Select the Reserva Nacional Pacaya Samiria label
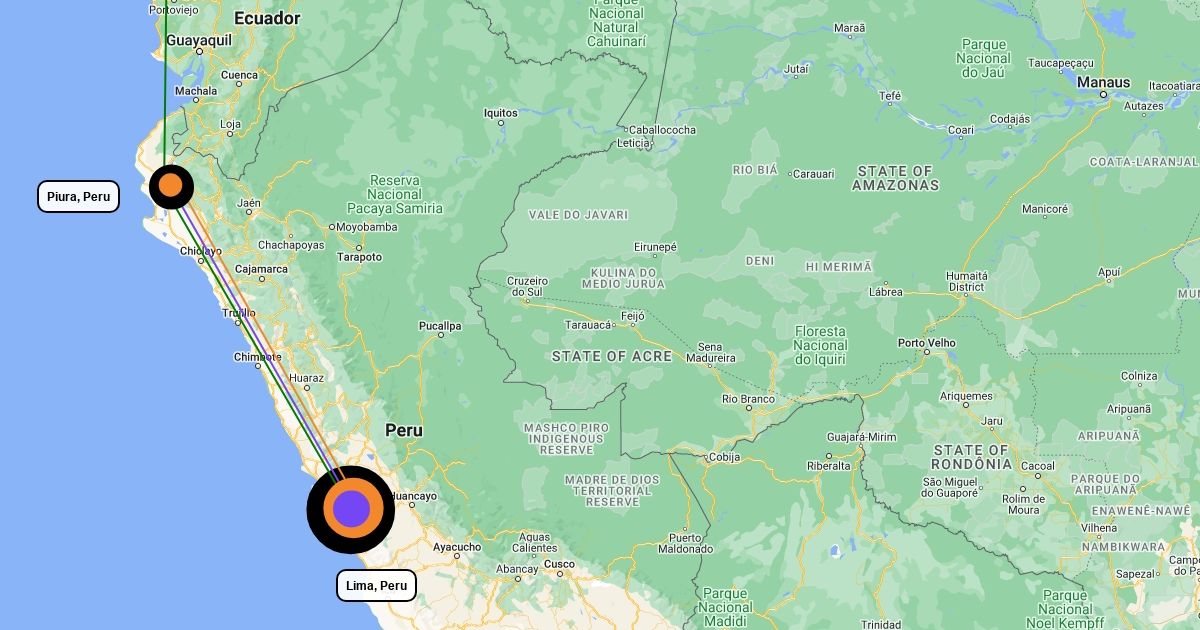1200x630 pixels. coord(394,194)
